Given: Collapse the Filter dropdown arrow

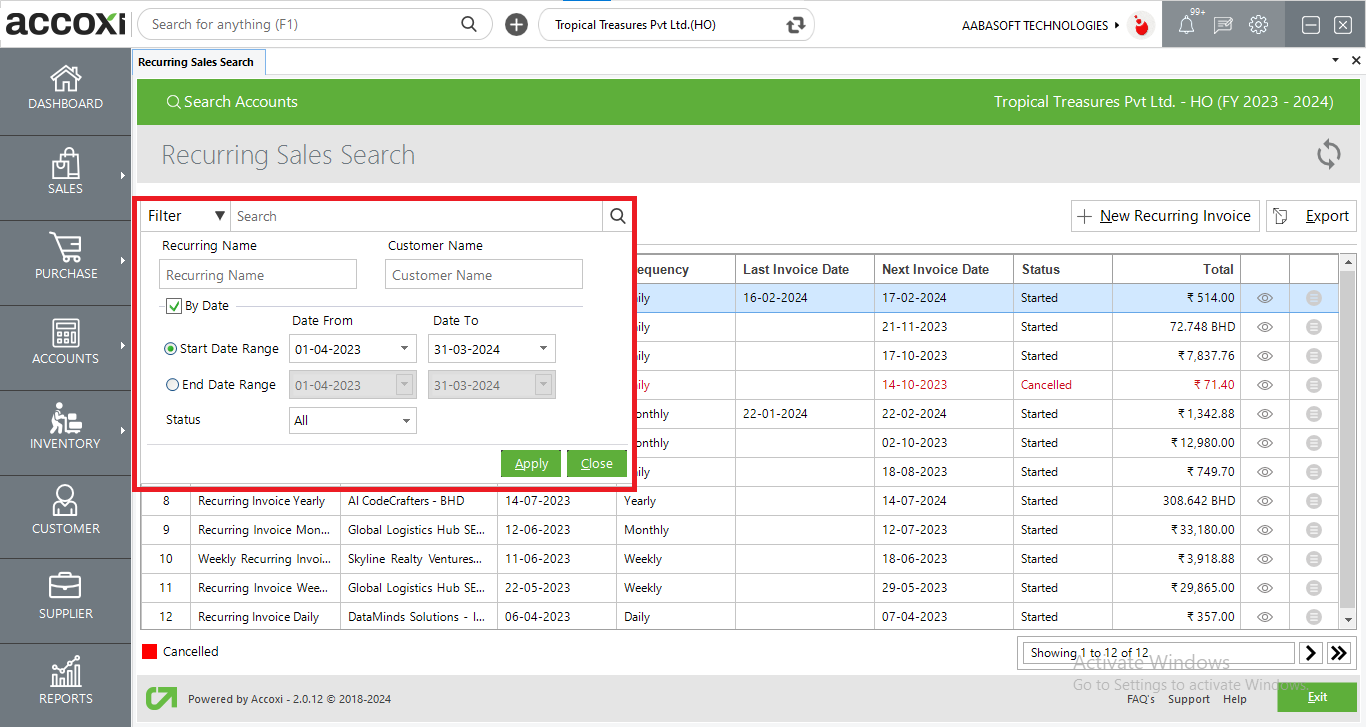Looking at the screenshot, I should point(219,216).
